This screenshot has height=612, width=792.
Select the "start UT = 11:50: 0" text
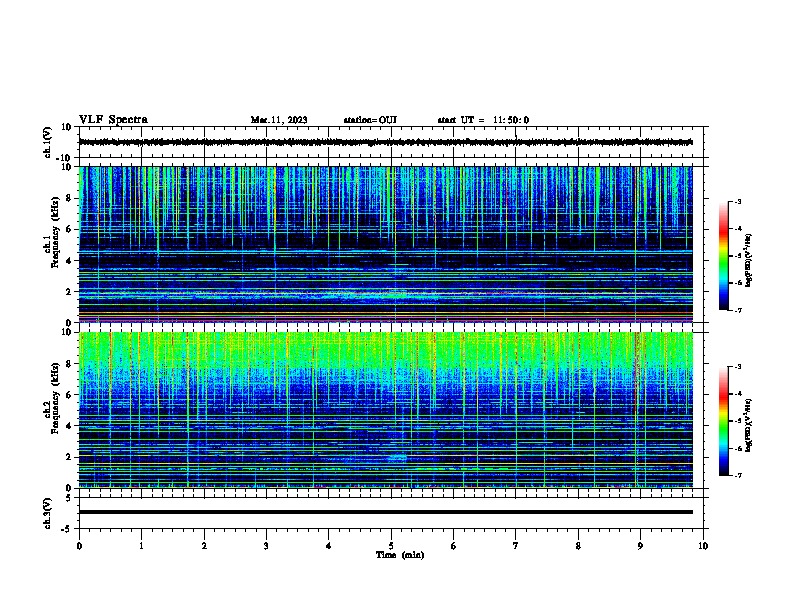[x=483, y=120]
